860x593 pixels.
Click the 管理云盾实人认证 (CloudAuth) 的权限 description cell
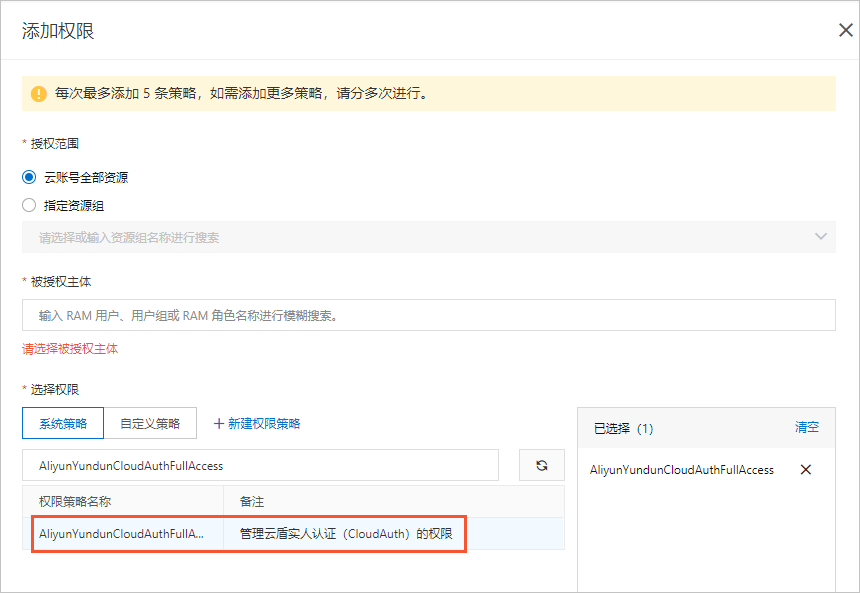(346, 533)
